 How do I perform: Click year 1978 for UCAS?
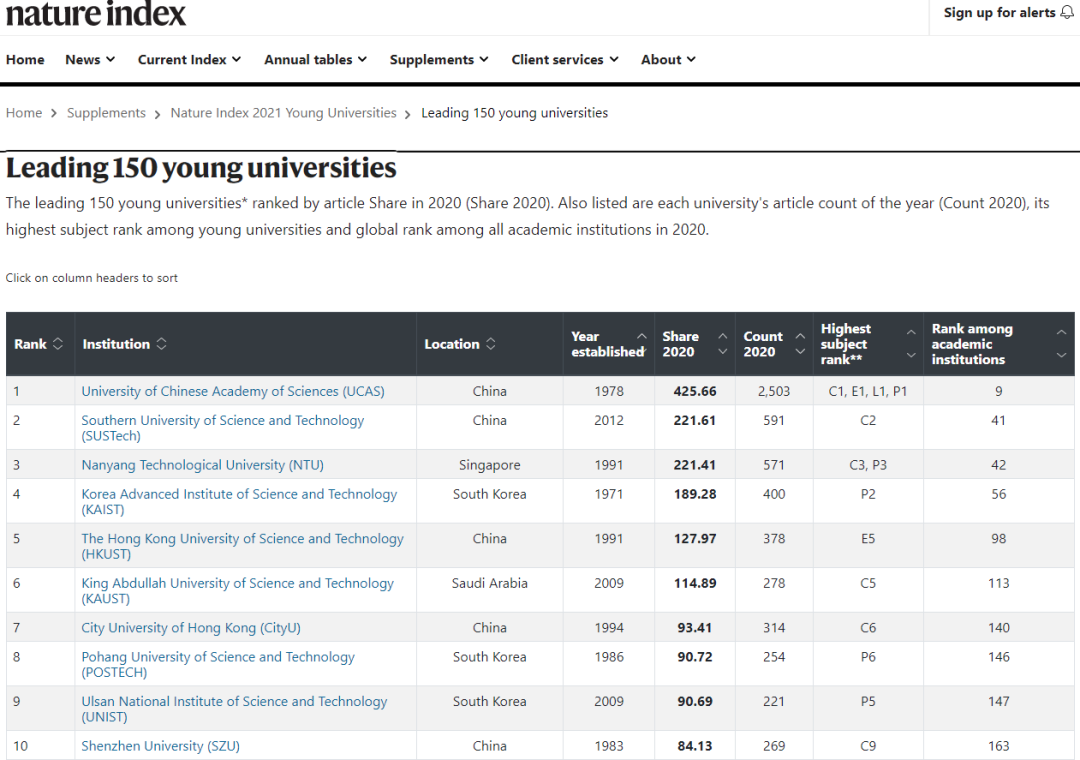pos(609,391)
